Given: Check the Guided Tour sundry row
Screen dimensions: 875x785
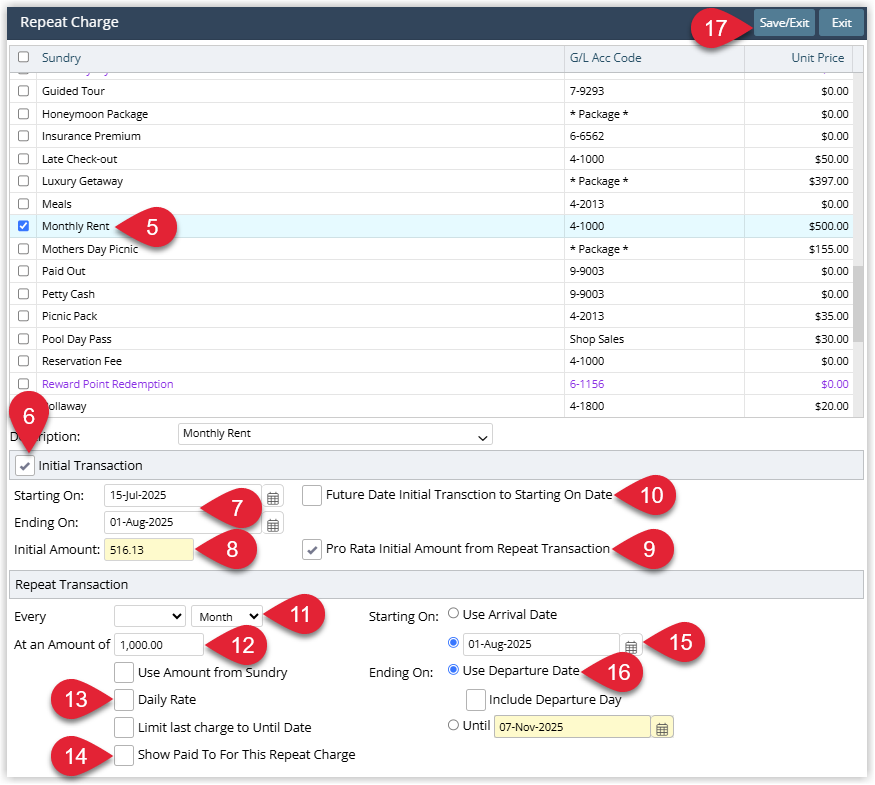Looking at the screenshot, I should pyautogui.click(x=23, y=91).
